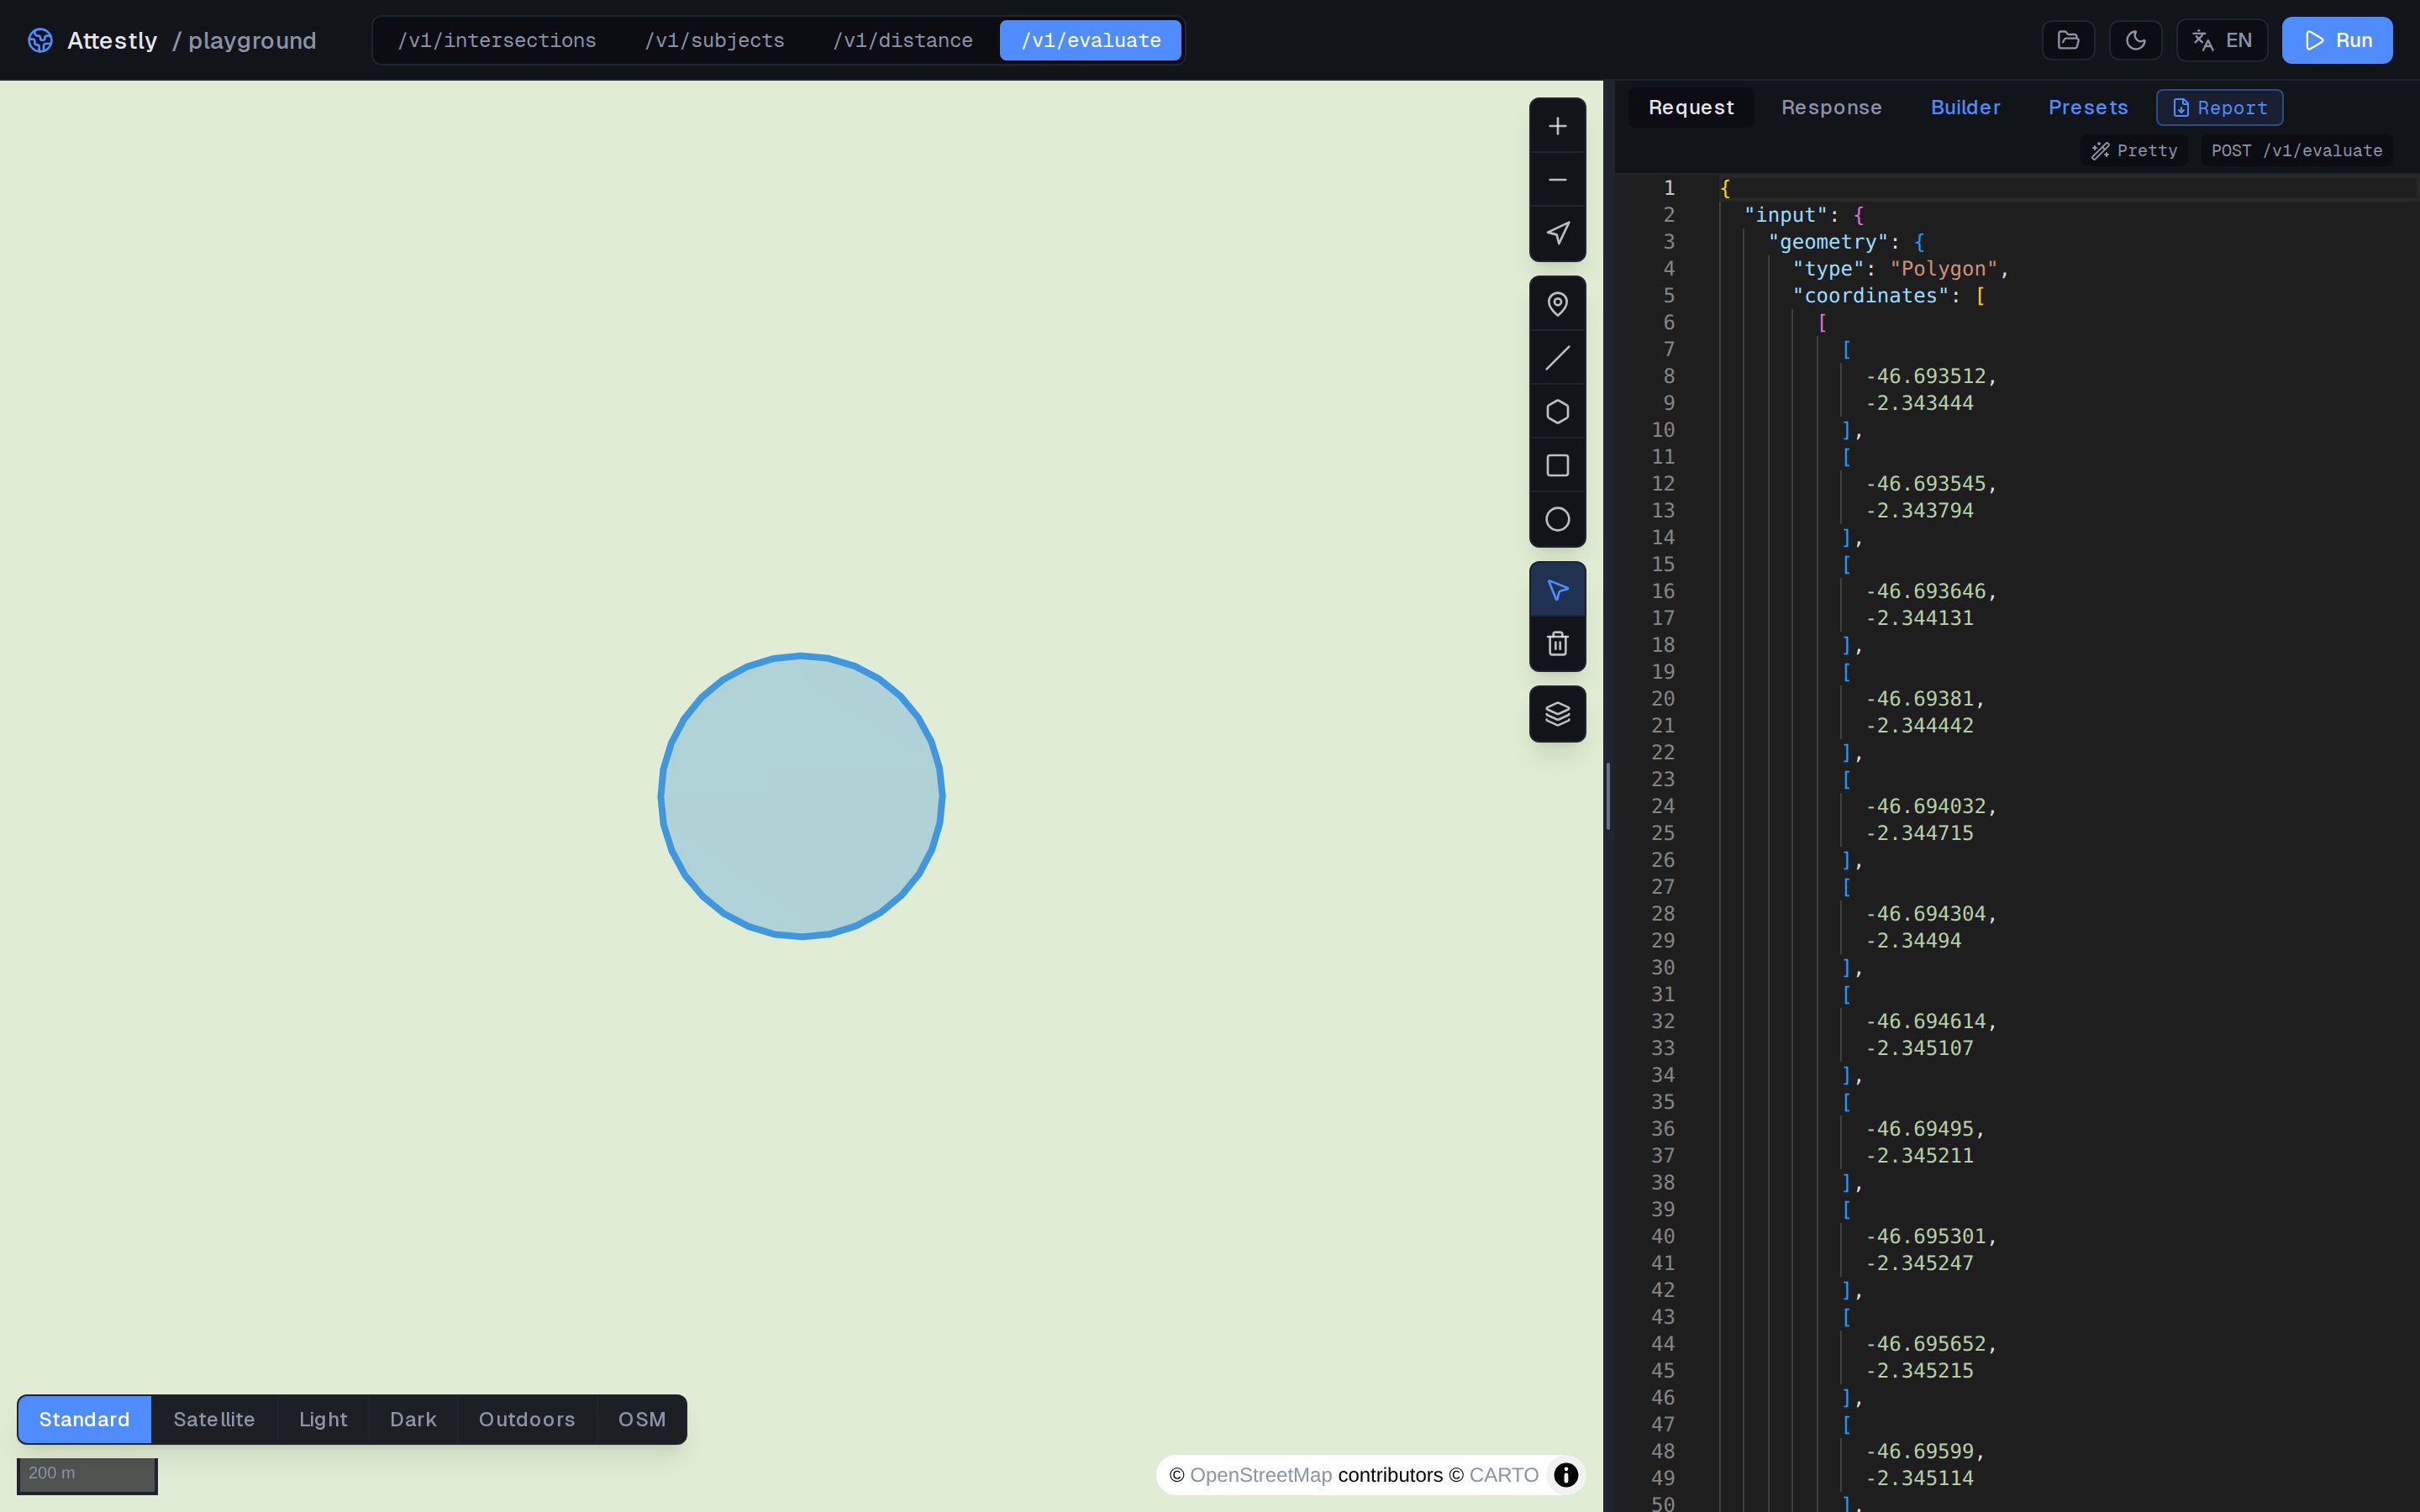Screen dimensions: 2420x1512
Task: Click the "geometry" key in editor
Action: click(1828, 242)
